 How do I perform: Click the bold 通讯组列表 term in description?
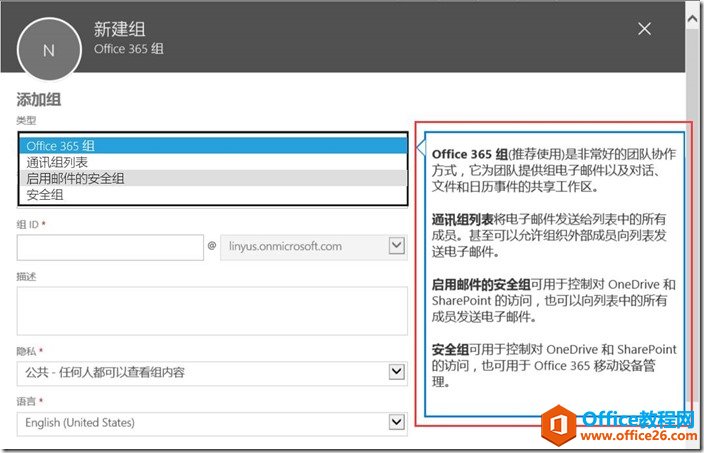[462, 220]
